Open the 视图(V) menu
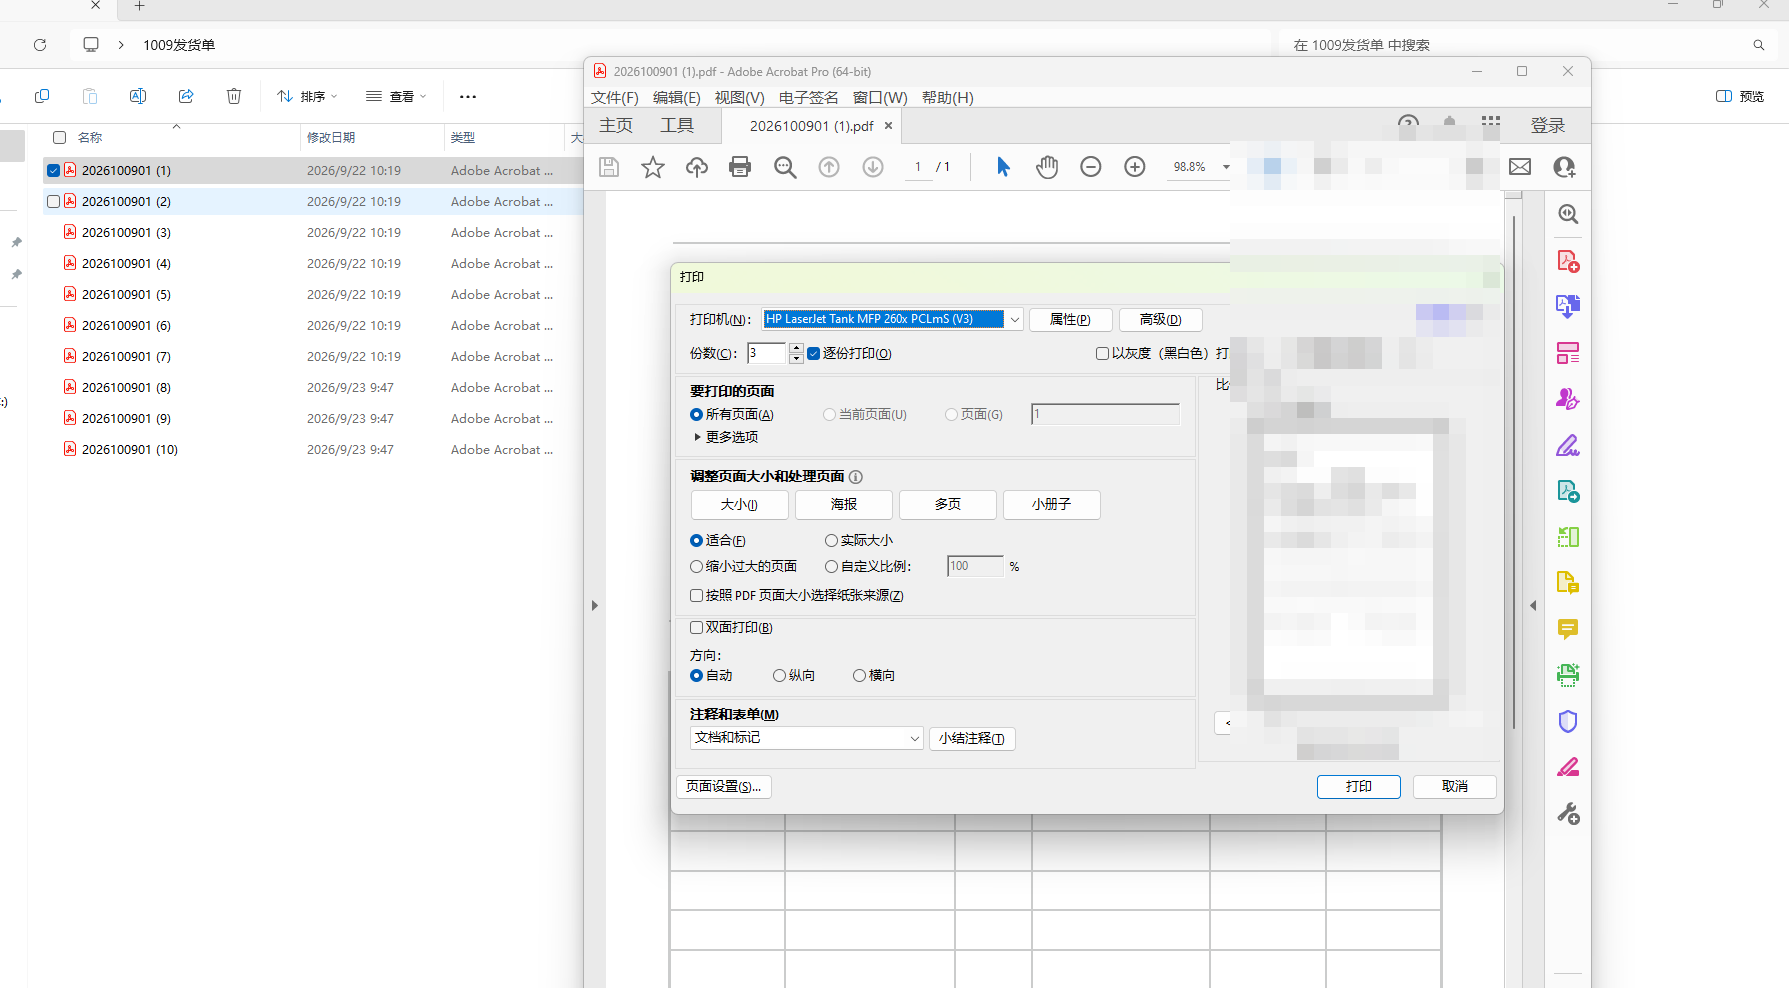Viewport: 1789px width, 988px height. pyautogui.click(x=739, y=97)
